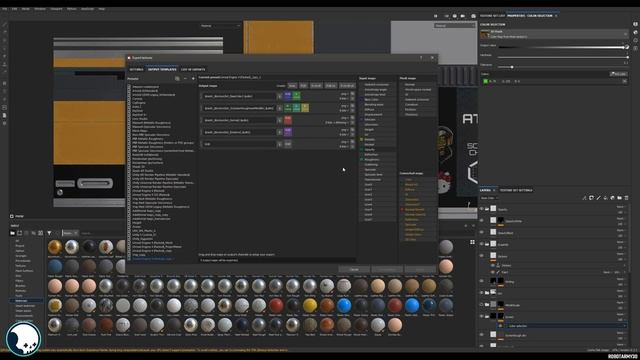Toggle visibility of the Paint effect
The width and height of the screenshot is (640, 360).
493,272
